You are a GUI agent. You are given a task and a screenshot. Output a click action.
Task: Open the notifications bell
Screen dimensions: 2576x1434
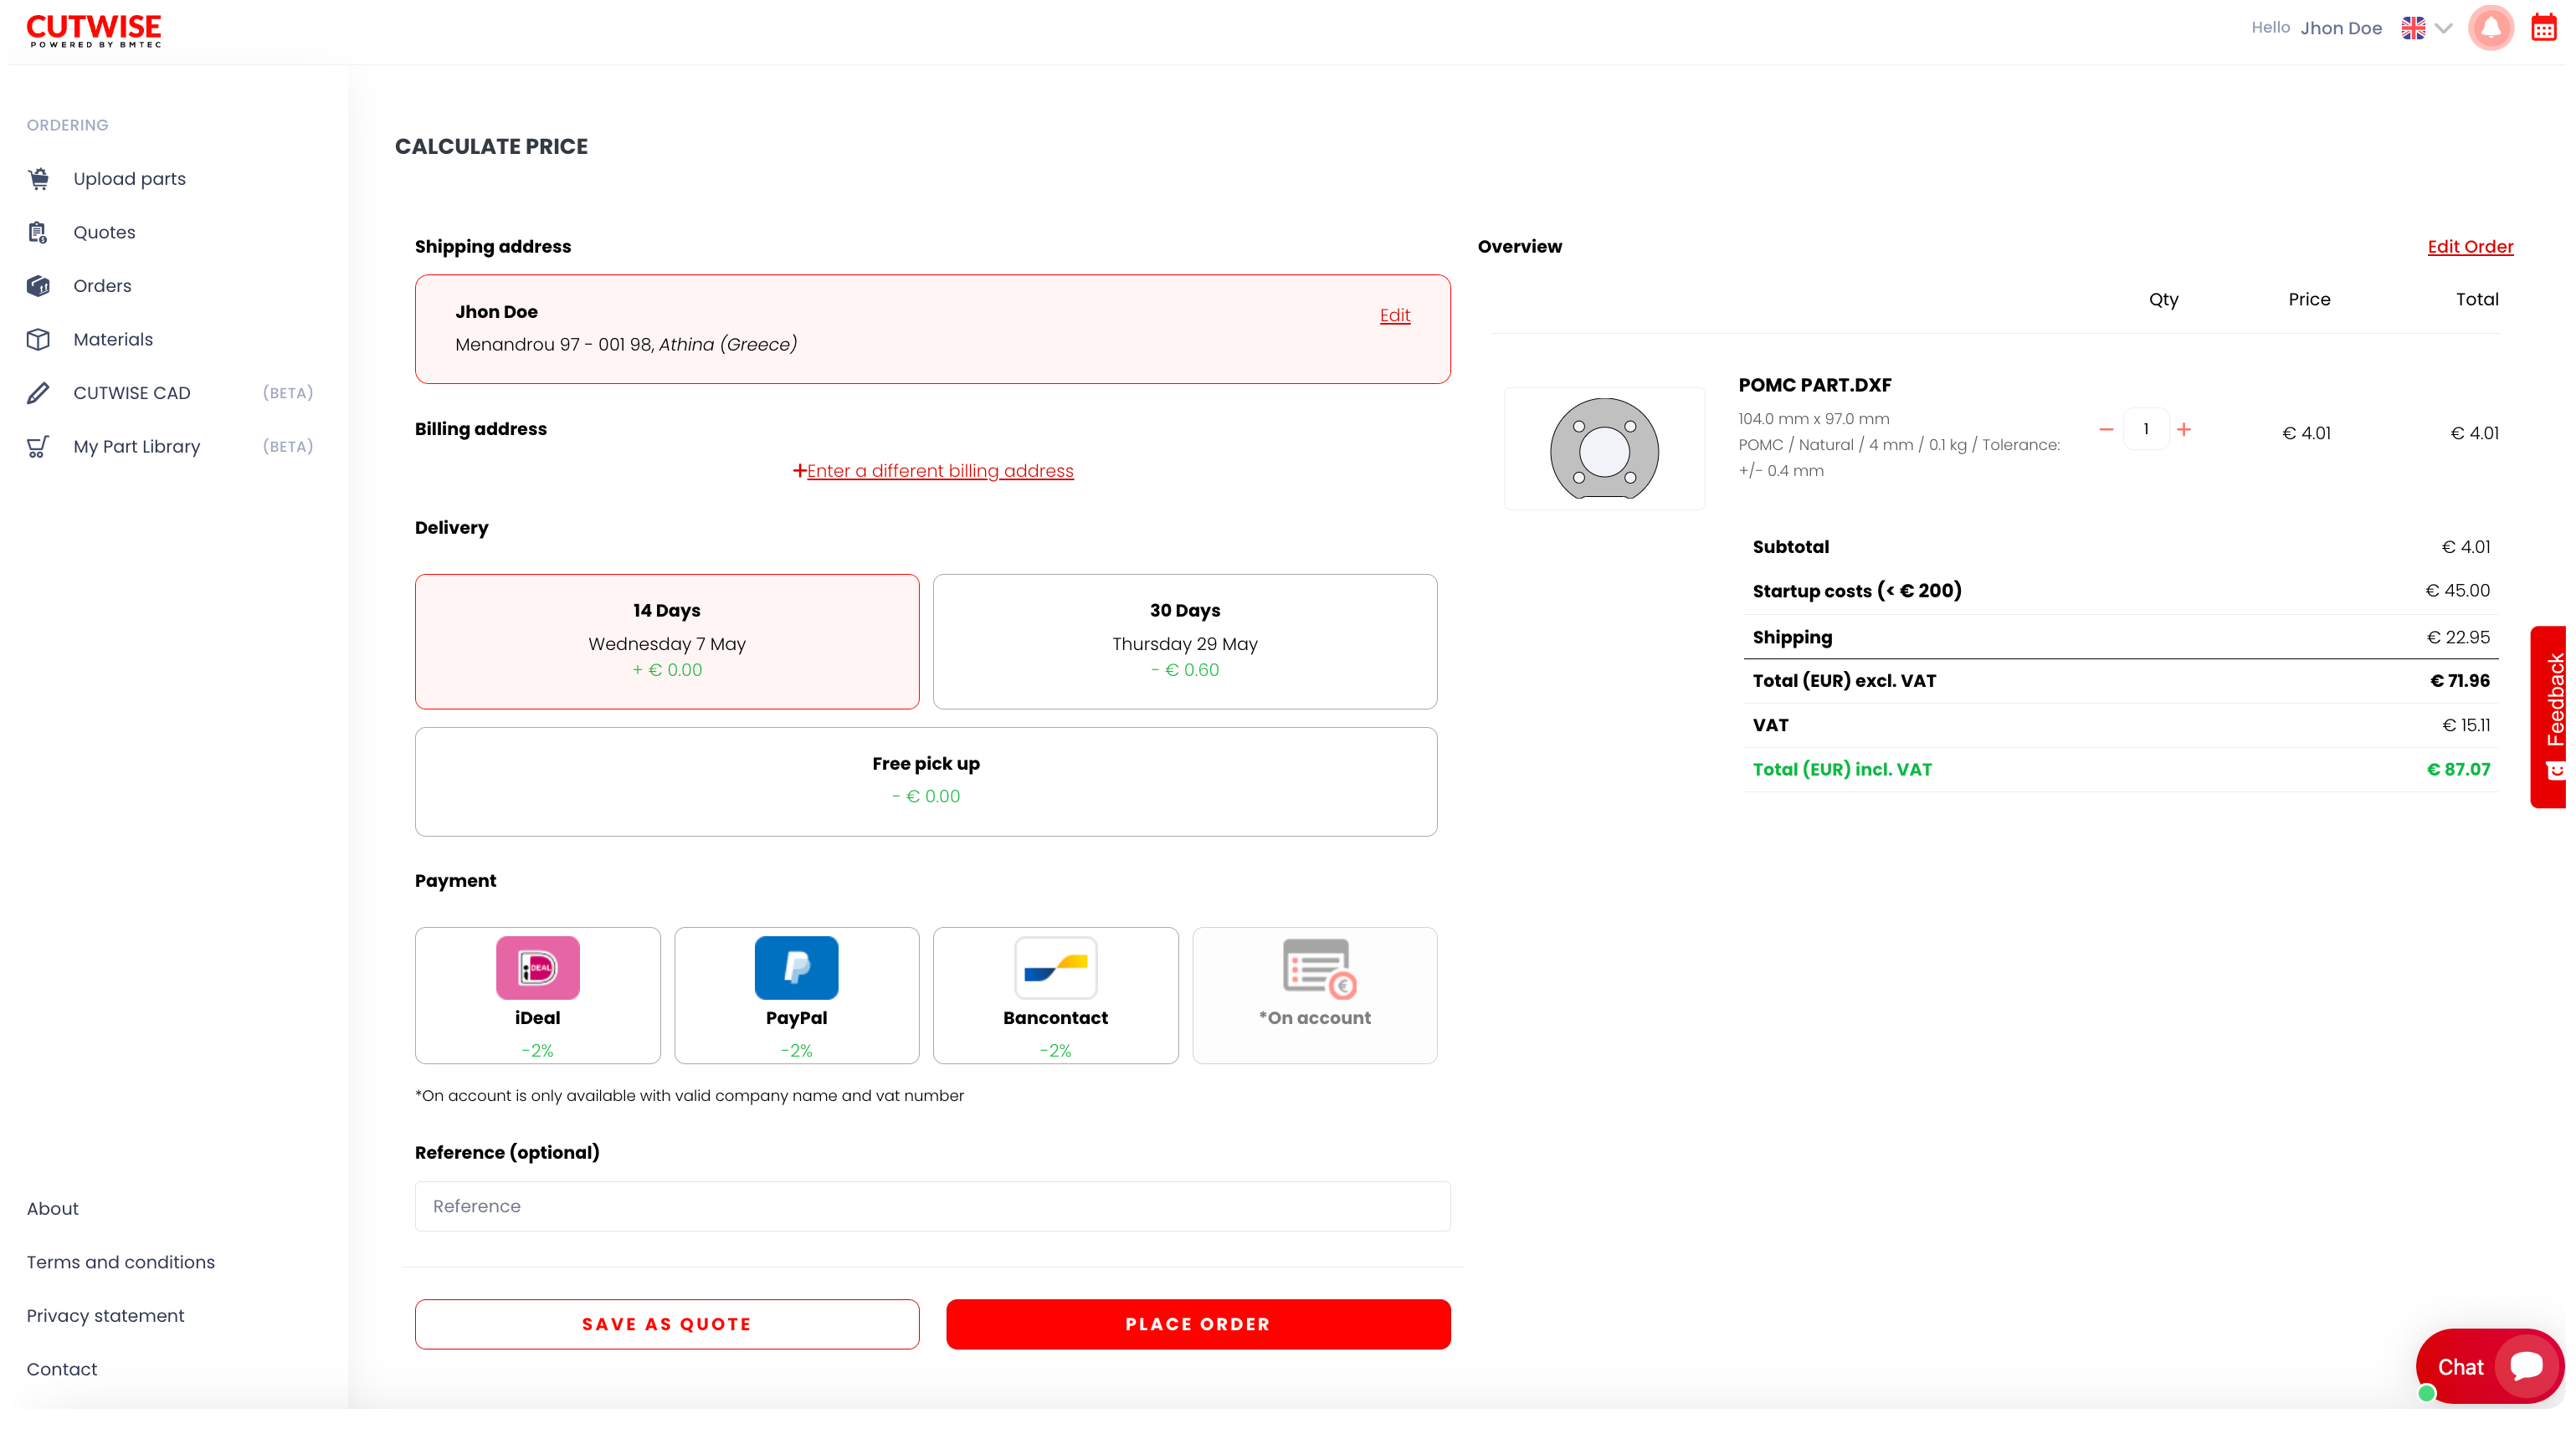click(2491, 28)
